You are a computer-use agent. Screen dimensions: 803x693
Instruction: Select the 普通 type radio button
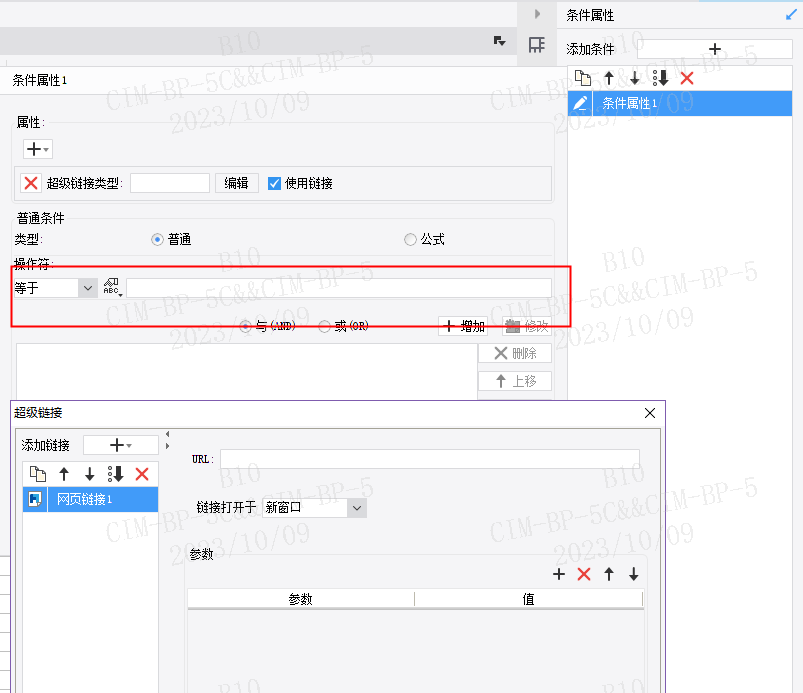tap(157, 239)
